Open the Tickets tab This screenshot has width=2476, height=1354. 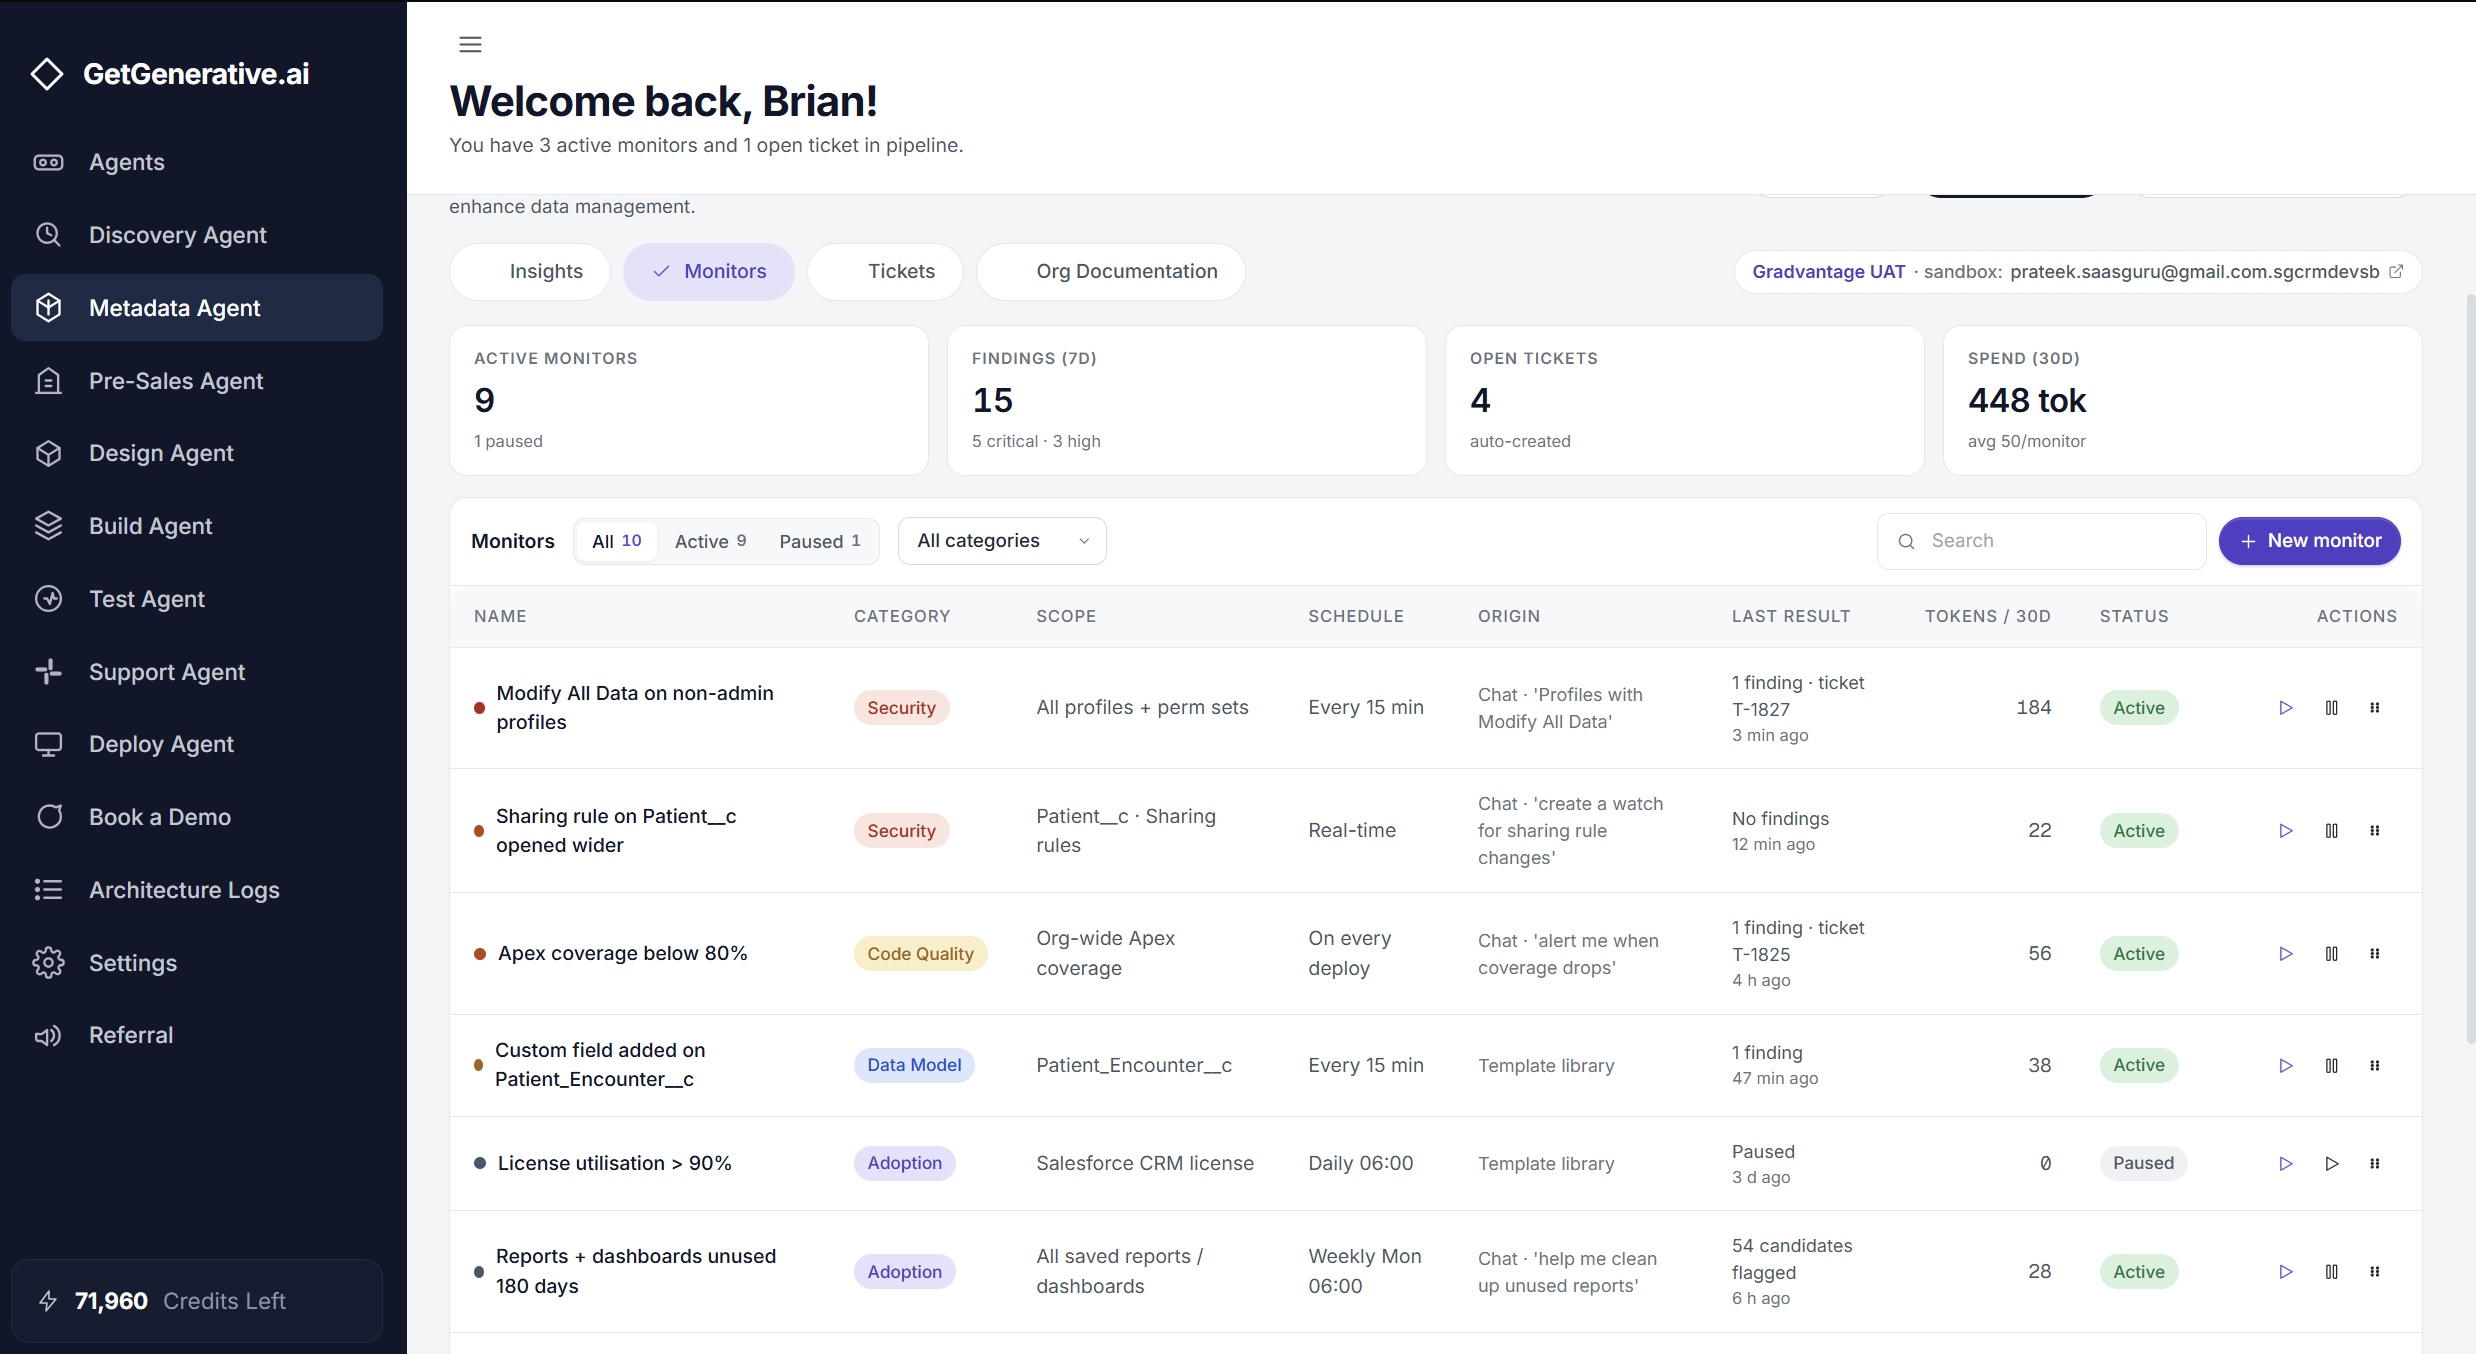pyautogui.click(x=886, y=272)
